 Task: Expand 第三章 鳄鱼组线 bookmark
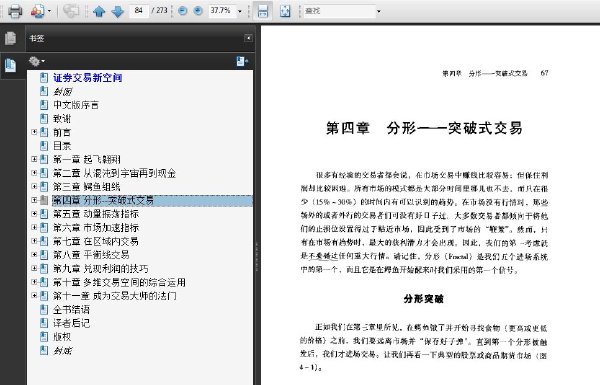coord(34,186)
